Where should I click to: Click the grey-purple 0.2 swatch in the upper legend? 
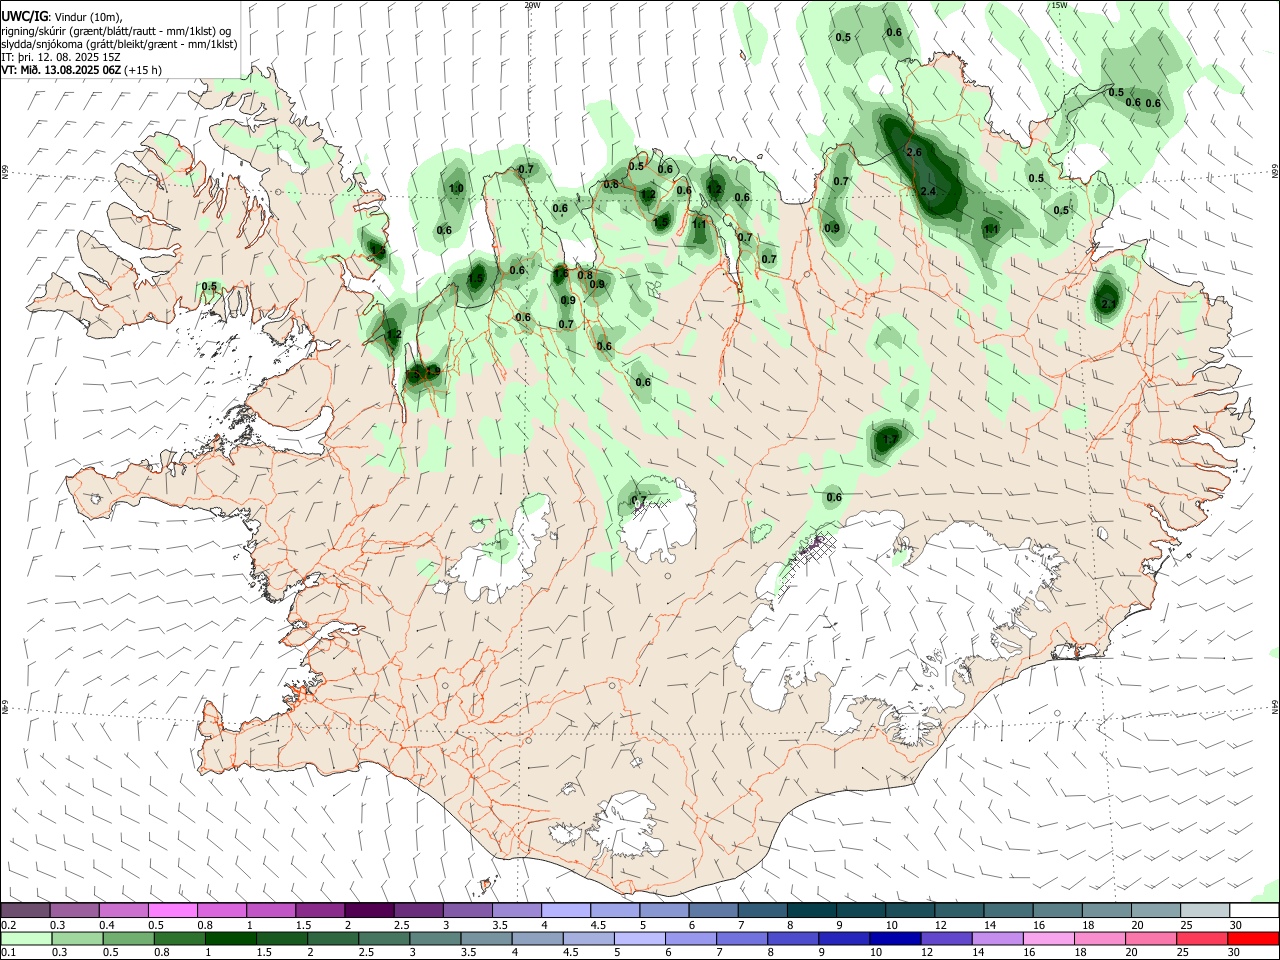click(x=25, y=911)
